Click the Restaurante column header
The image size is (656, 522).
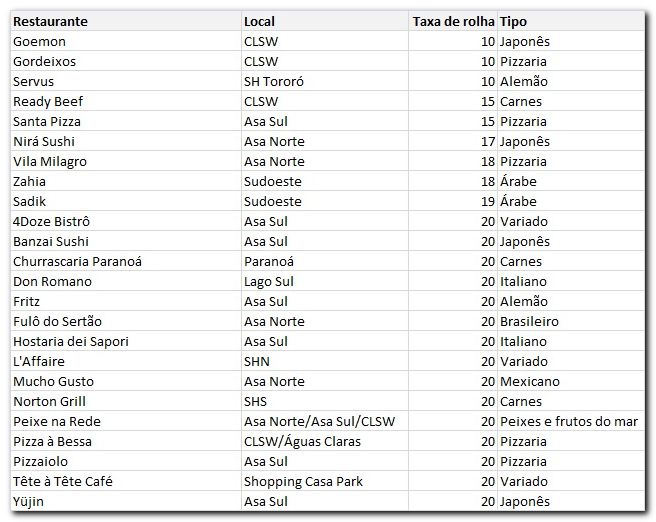(50, 21)
